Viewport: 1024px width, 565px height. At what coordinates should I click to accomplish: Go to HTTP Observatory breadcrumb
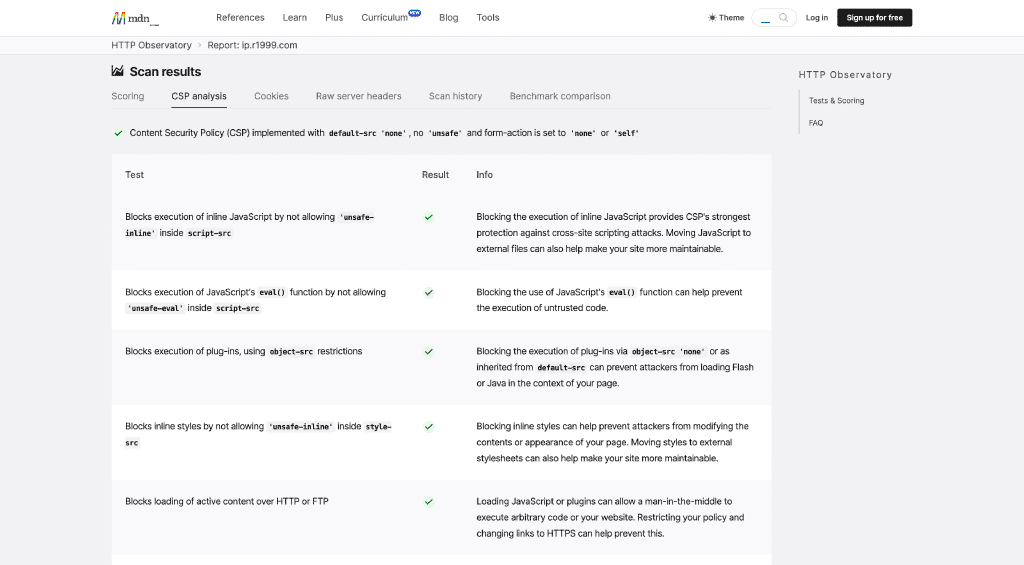click(x=151, y=45)
